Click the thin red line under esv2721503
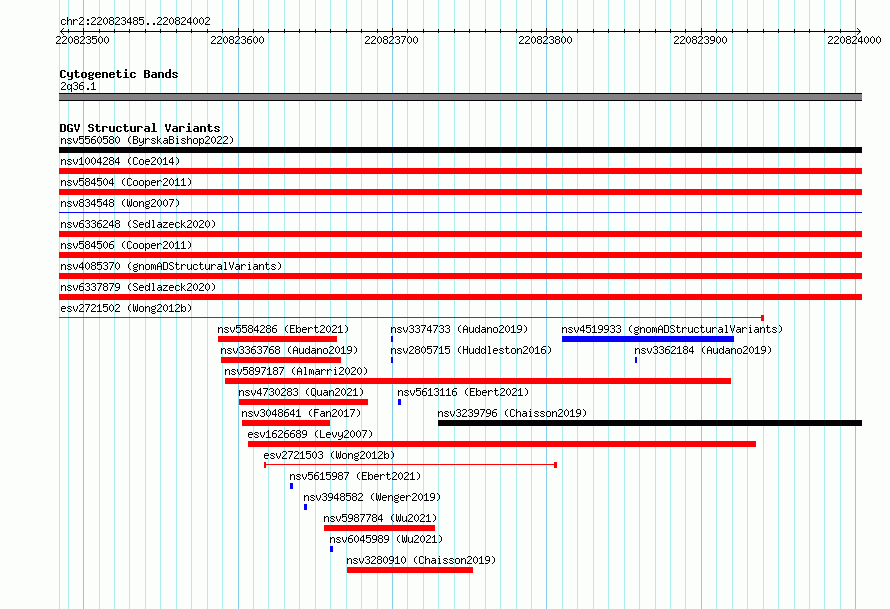Viewport: 890px width, 609px height. click(410, 465)
